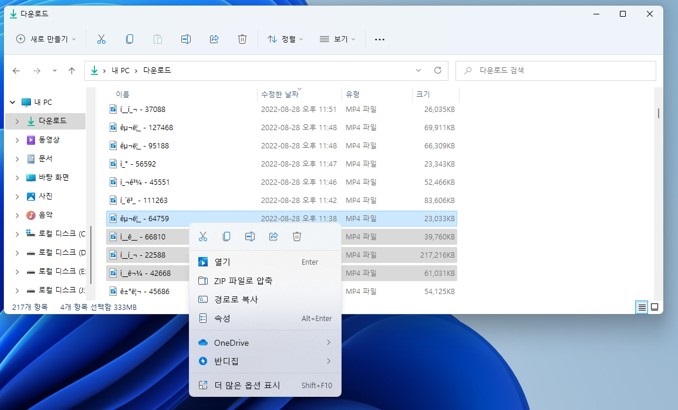Viewport: 678px width, 410px height.
Task: Expand the 바탕 화면 tree node
Action: (x=17, y=178)
